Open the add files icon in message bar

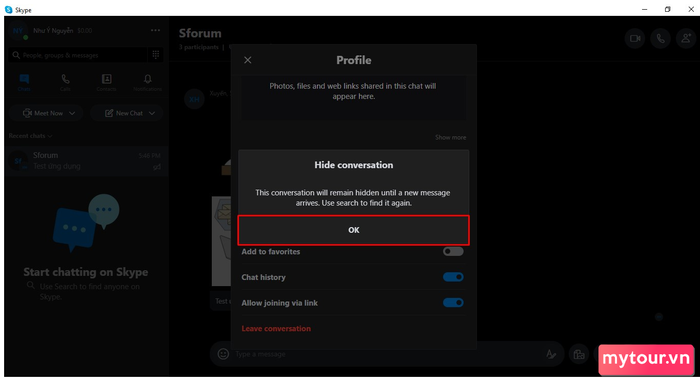tap(579, 354)
